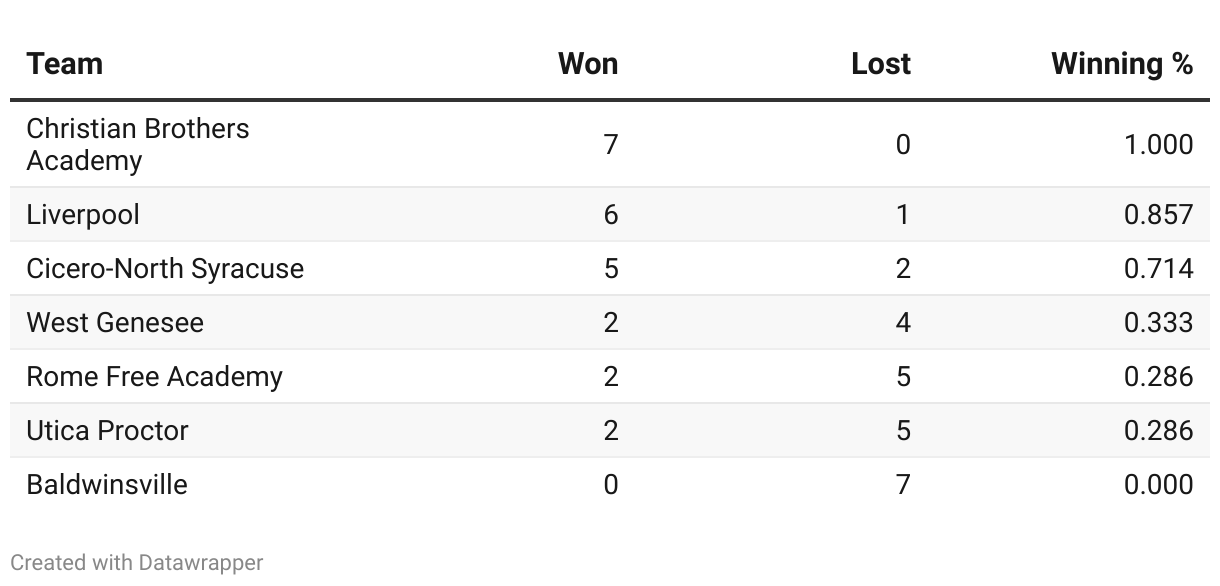Screen dimensions: 1220x586
Task: Click Baldwinsville's 7 losses cell
Action: point(903,485)
